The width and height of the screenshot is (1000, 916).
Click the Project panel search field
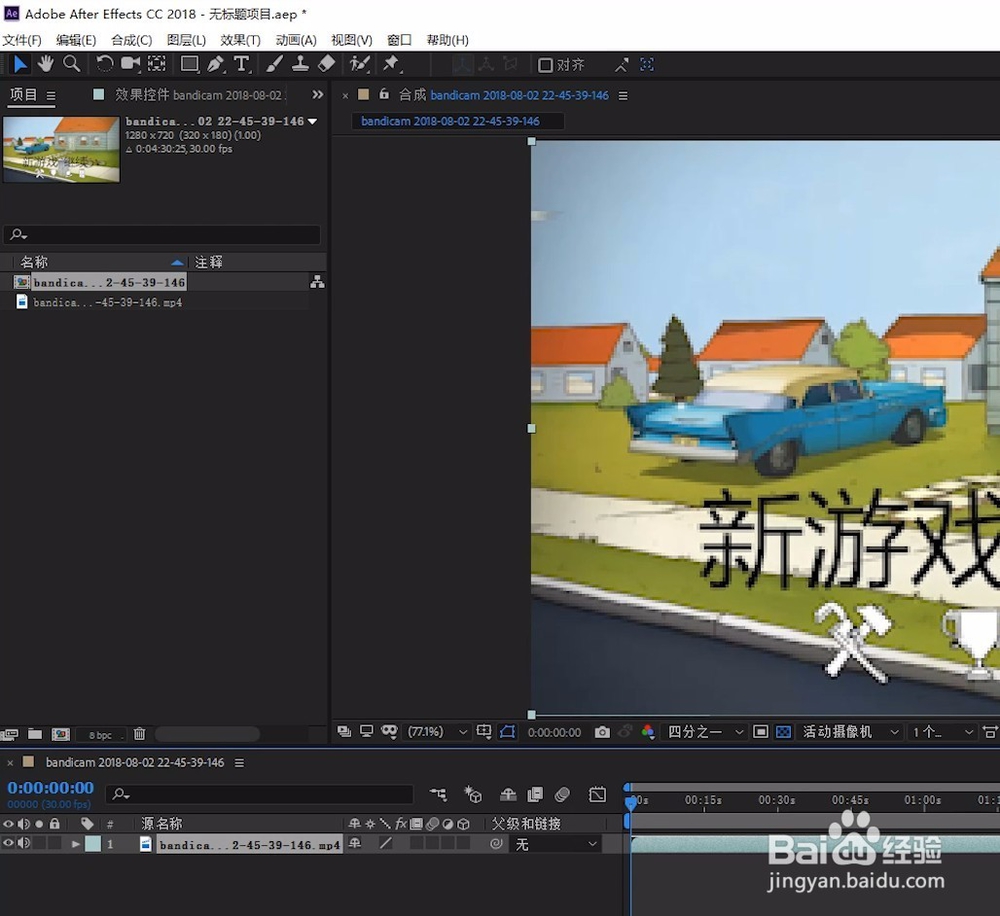(162, 234)
